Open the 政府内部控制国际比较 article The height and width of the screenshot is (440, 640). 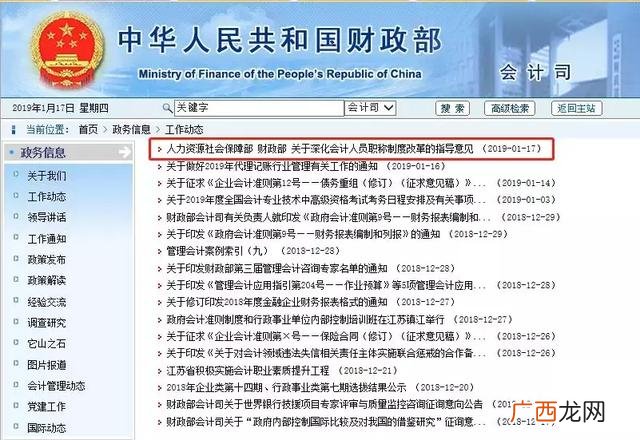coord(326,422)
